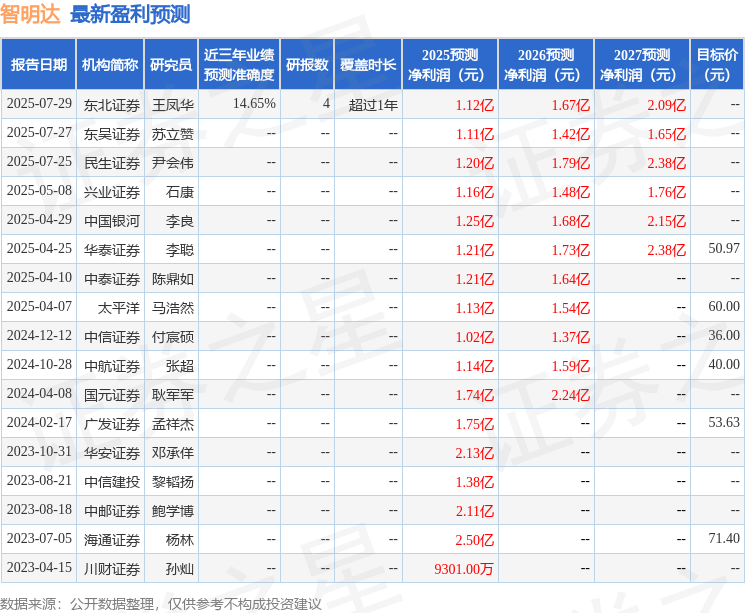Click 2.09亿 in the 东北证券 row
This screenshot has height=613, width=745.
tap(667, 105)
